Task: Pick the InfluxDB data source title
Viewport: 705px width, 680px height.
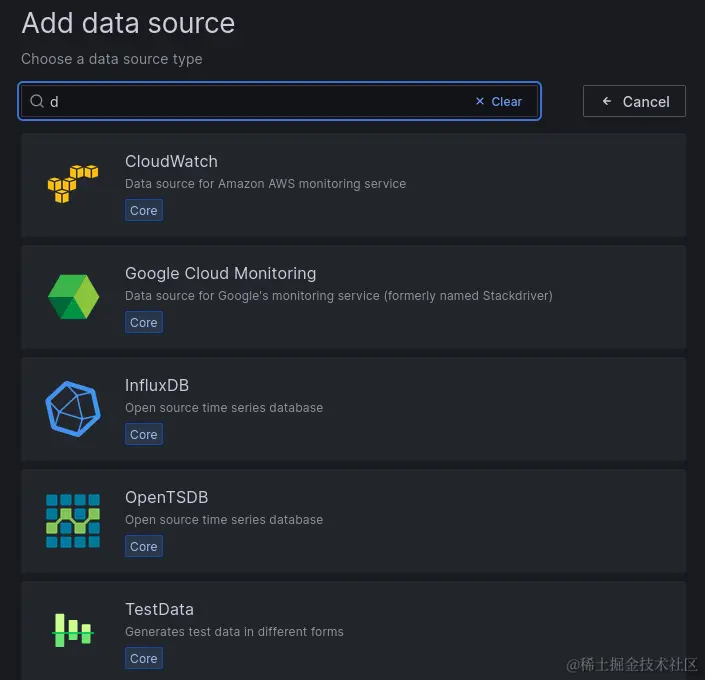Action: tap(157, 385)
